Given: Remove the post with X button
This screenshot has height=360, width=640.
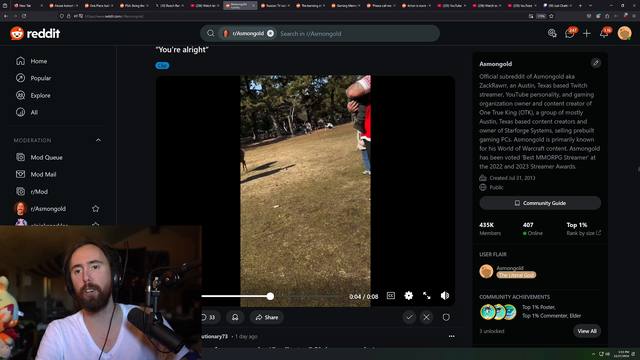Looking at the screenshot, I should click(427, 317).
